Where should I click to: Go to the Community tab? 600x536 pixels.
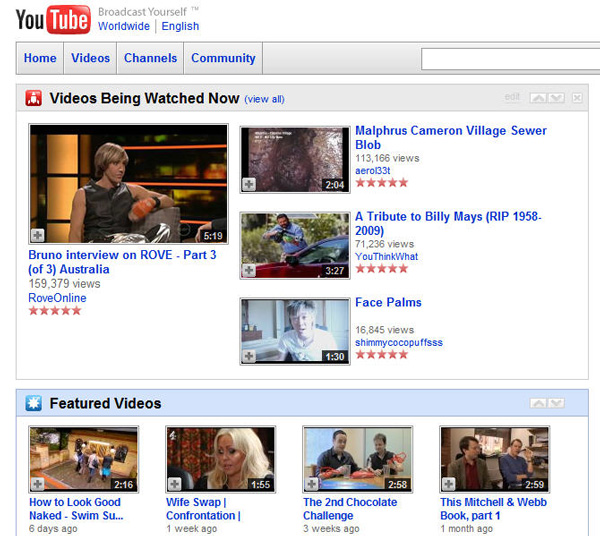pos(223,58)
